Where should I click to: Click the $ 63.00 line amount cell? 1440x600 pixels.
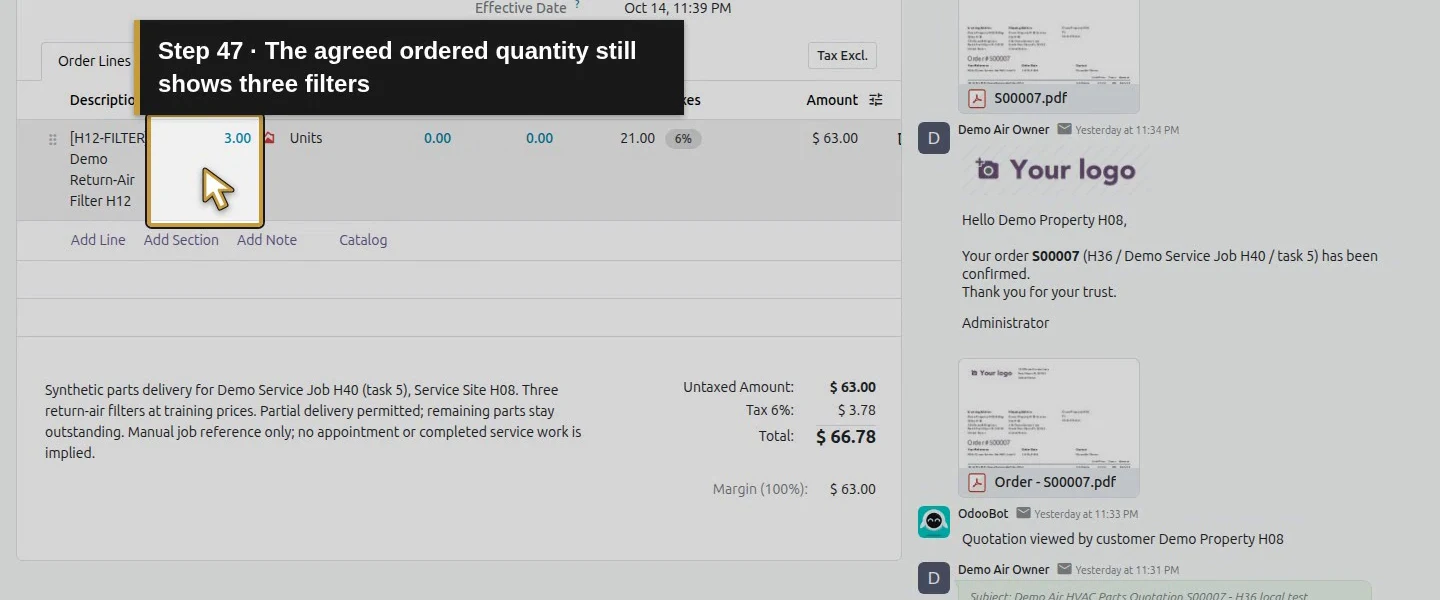pyautogui.click(x=835, y=138)
